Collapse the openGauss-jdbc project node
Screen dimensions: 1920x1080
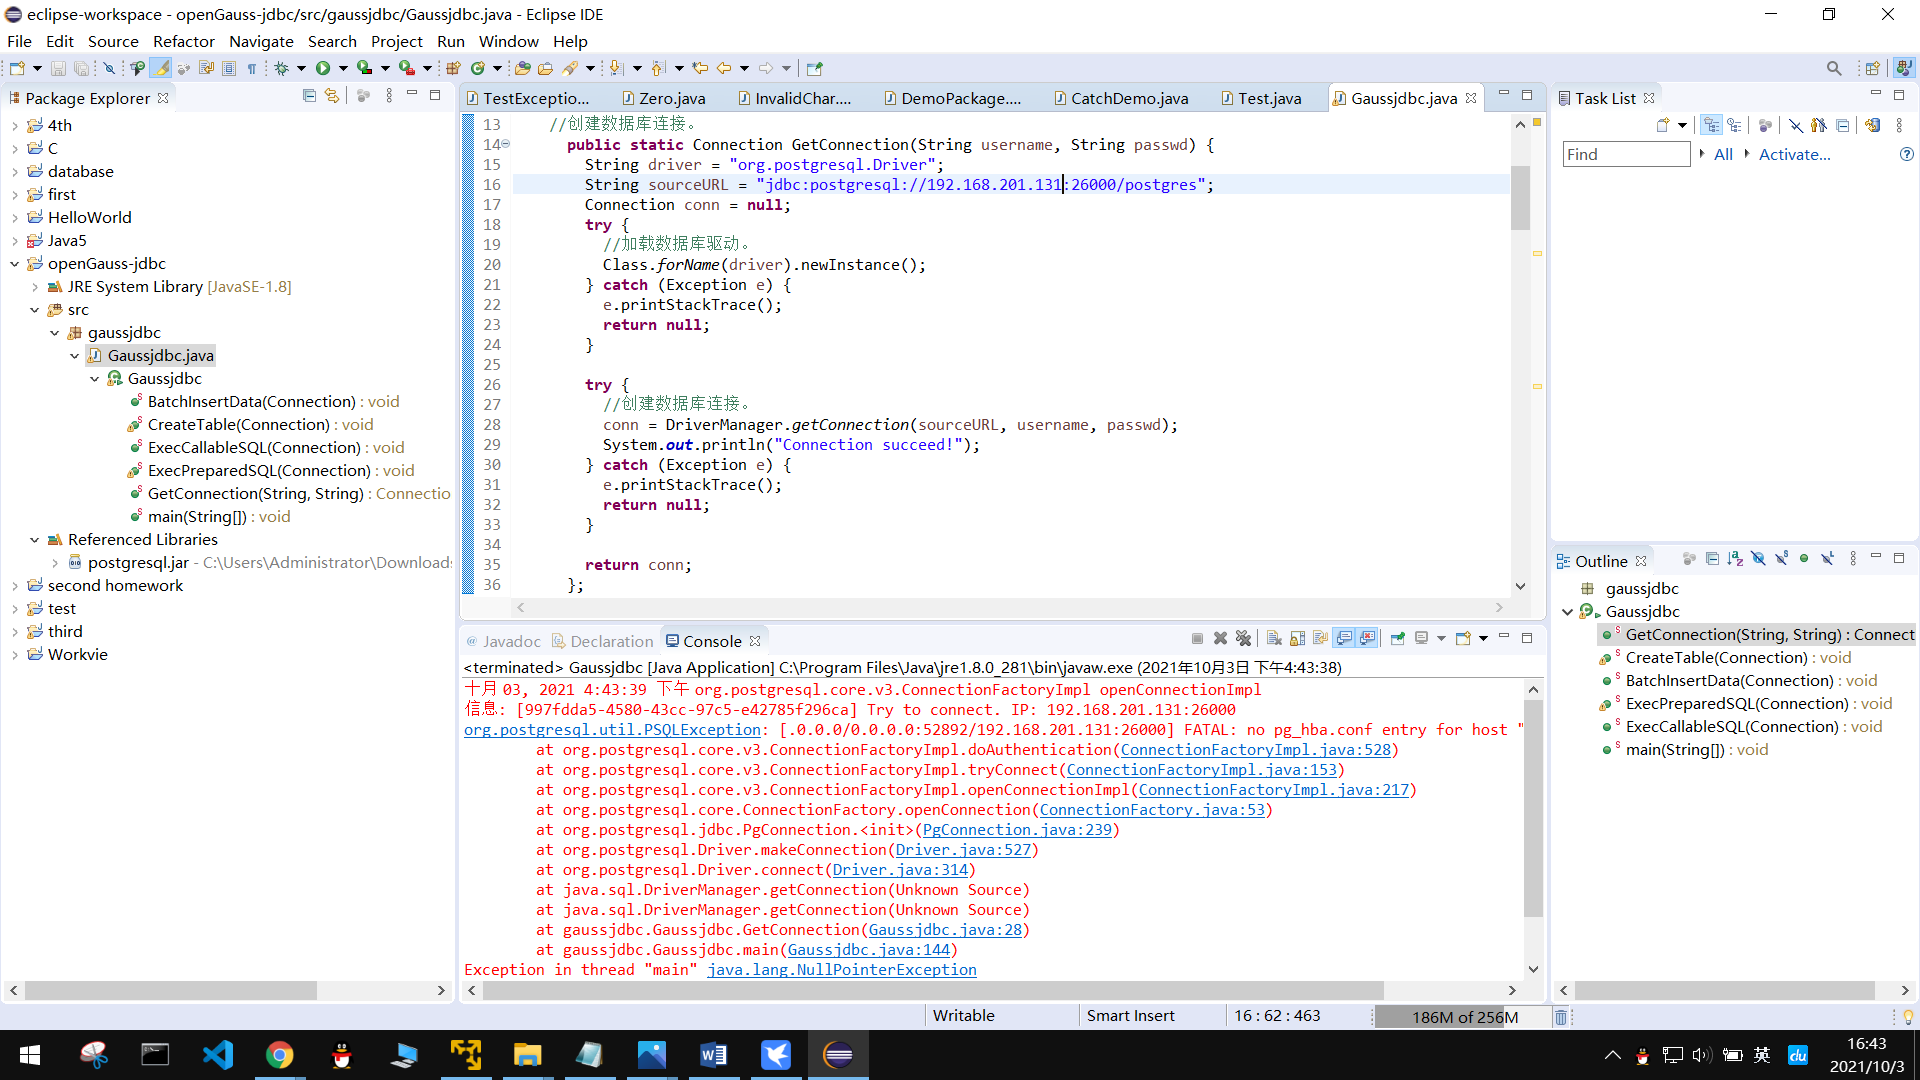[x=14, y=264]
